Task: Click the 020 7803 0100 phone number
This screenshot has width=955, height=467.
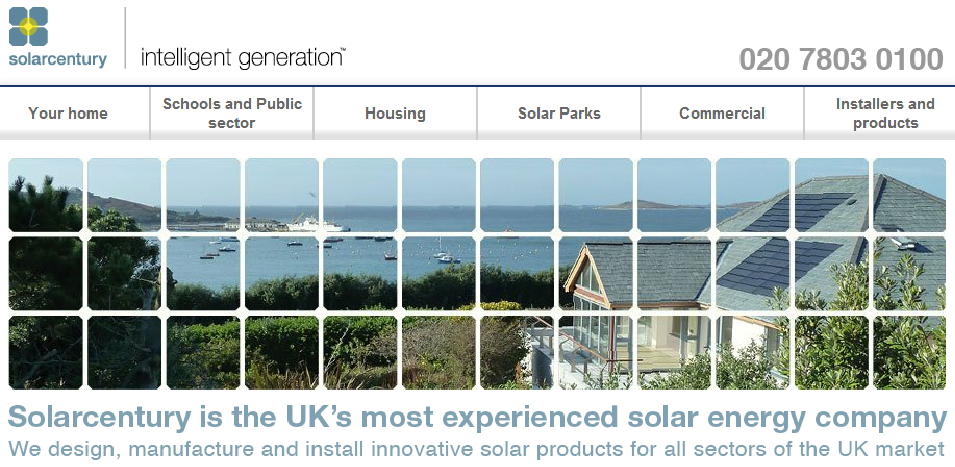Action: [x=841, y=59]
